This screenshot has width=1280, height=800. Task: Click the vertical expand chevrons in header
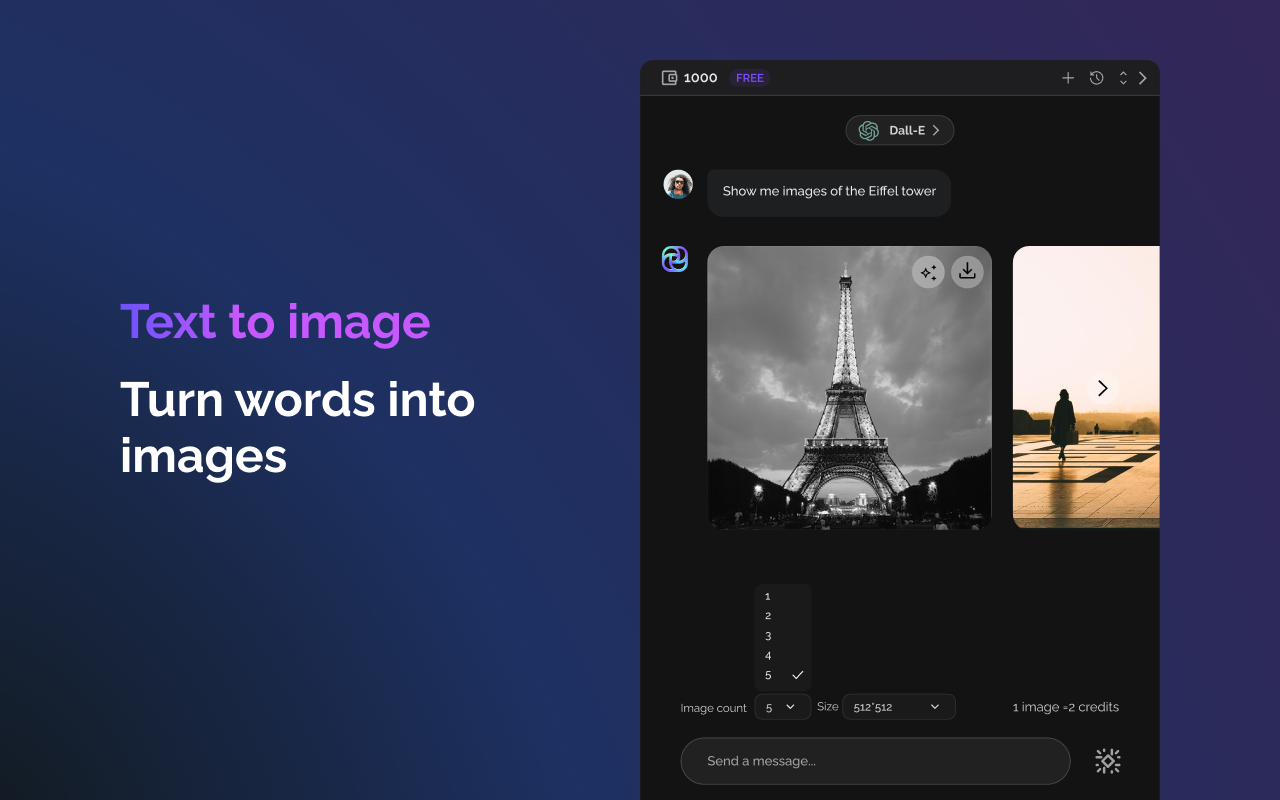pos(1122,77)
